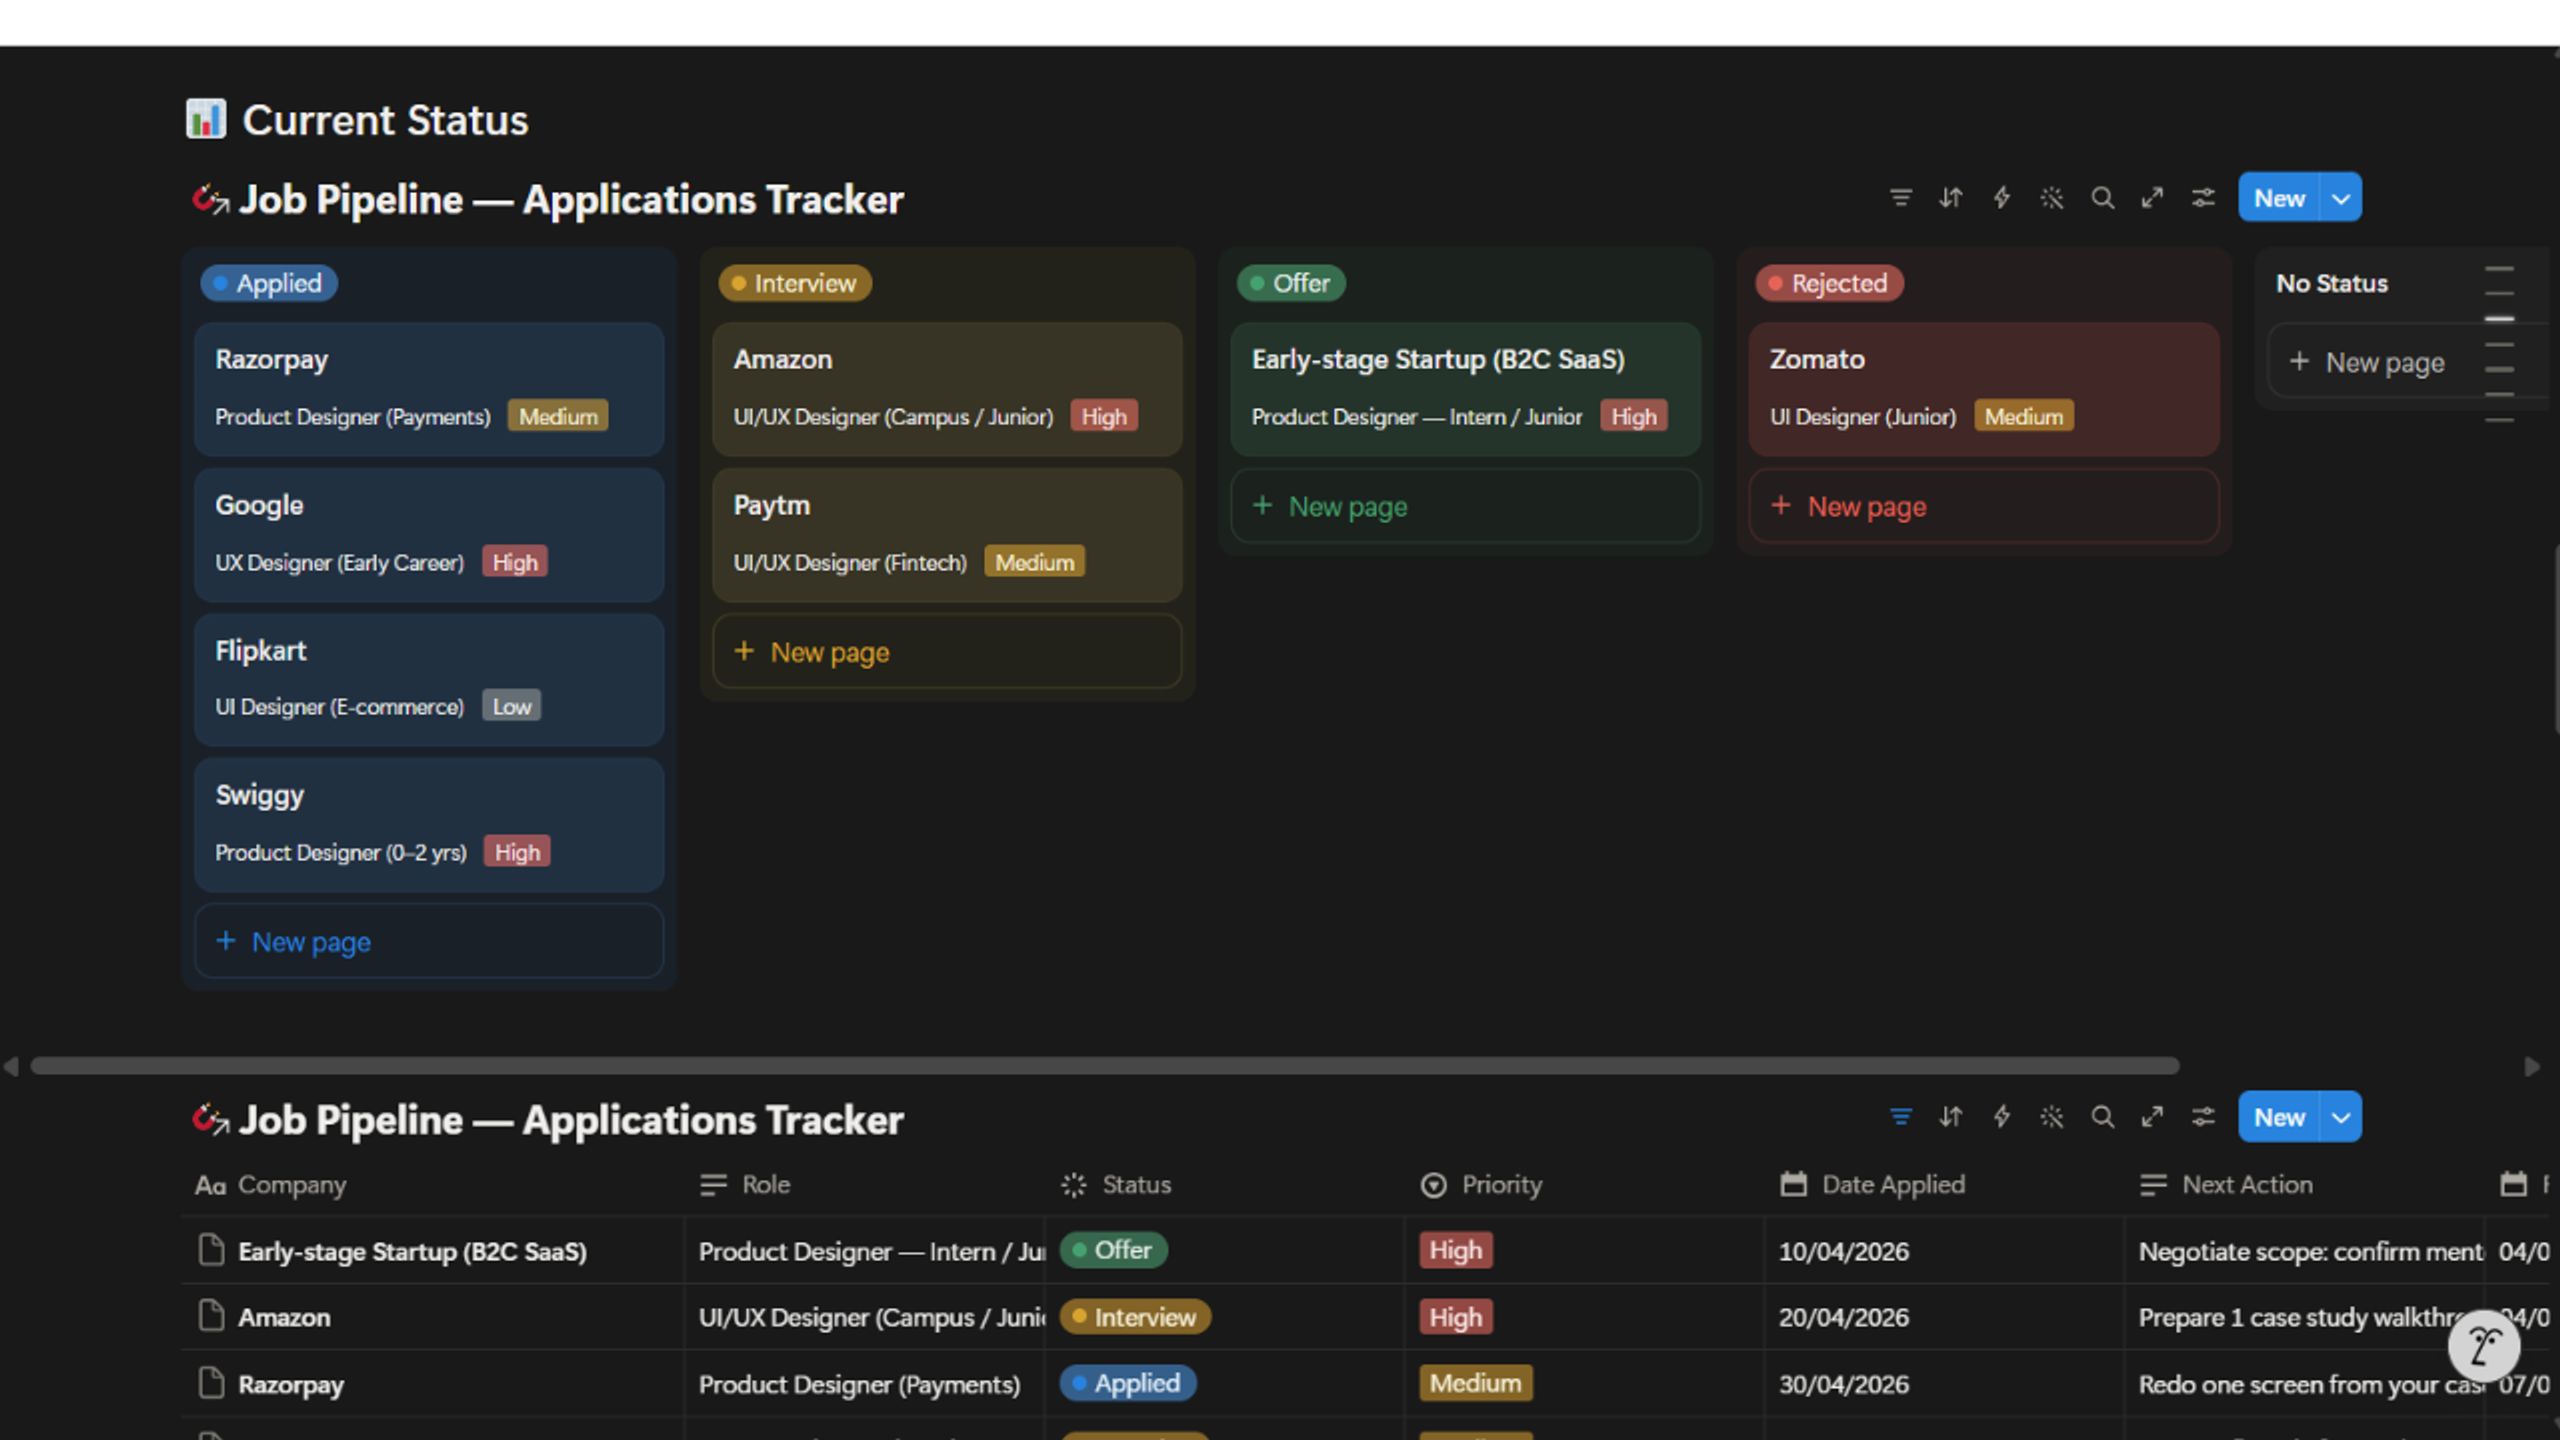Expand the New dropdown arrow in table view
The width and height of the screenshot is (2560, 1440).
[x=2341, y=1117]
